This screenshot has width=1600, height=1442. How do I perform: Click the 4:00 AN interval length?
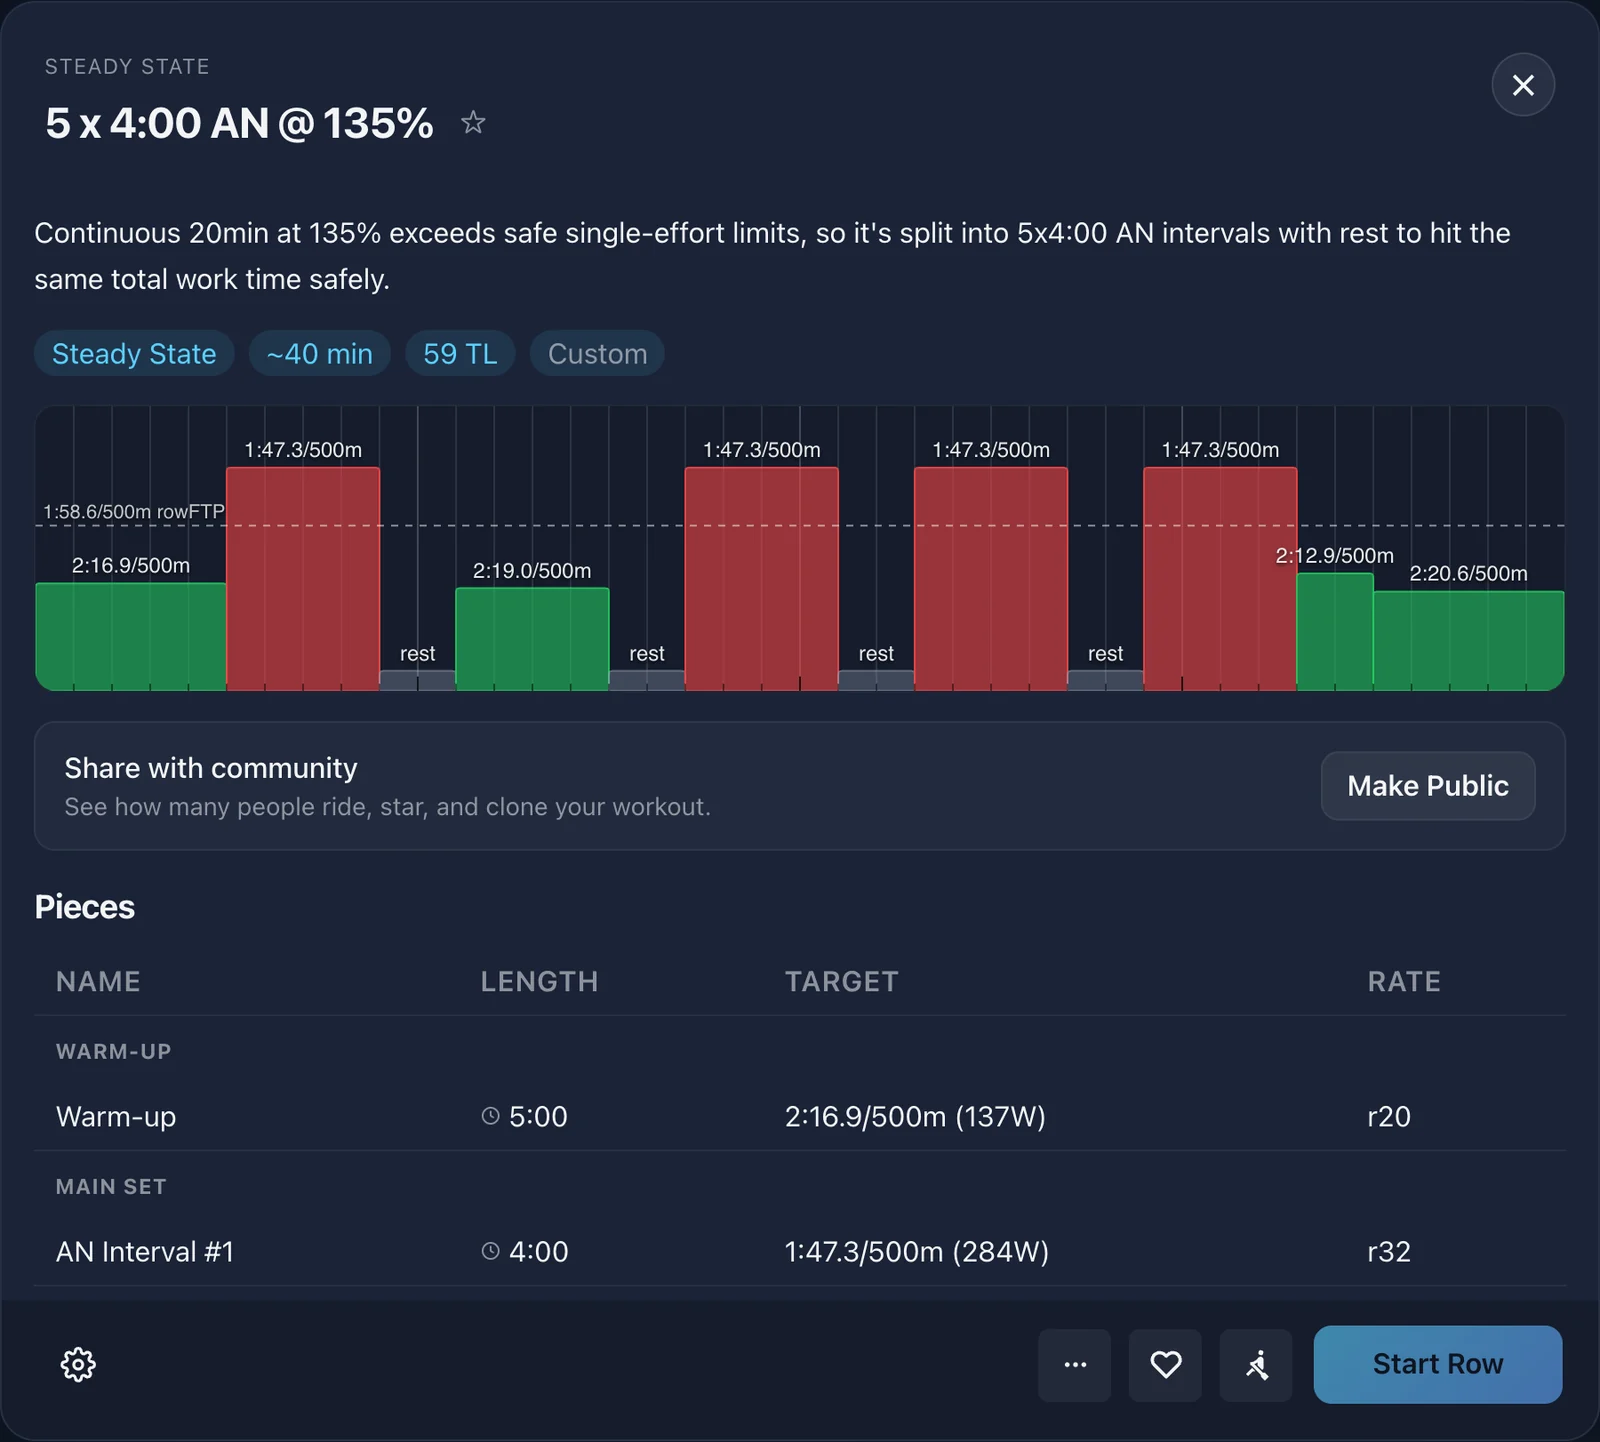(538, 1251)
